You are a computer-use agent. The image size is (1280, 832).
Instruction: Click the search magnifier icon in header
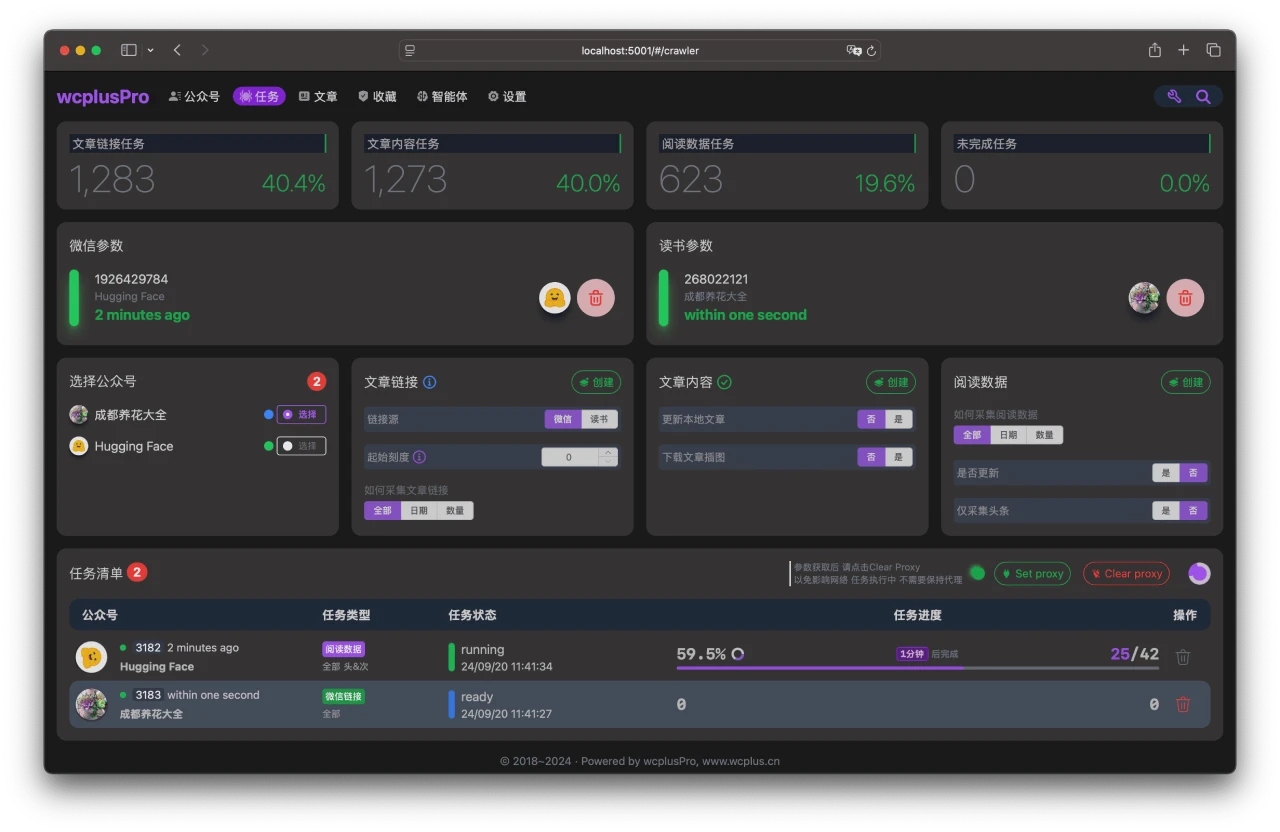pyautogui.click(x=1203, y=97)
